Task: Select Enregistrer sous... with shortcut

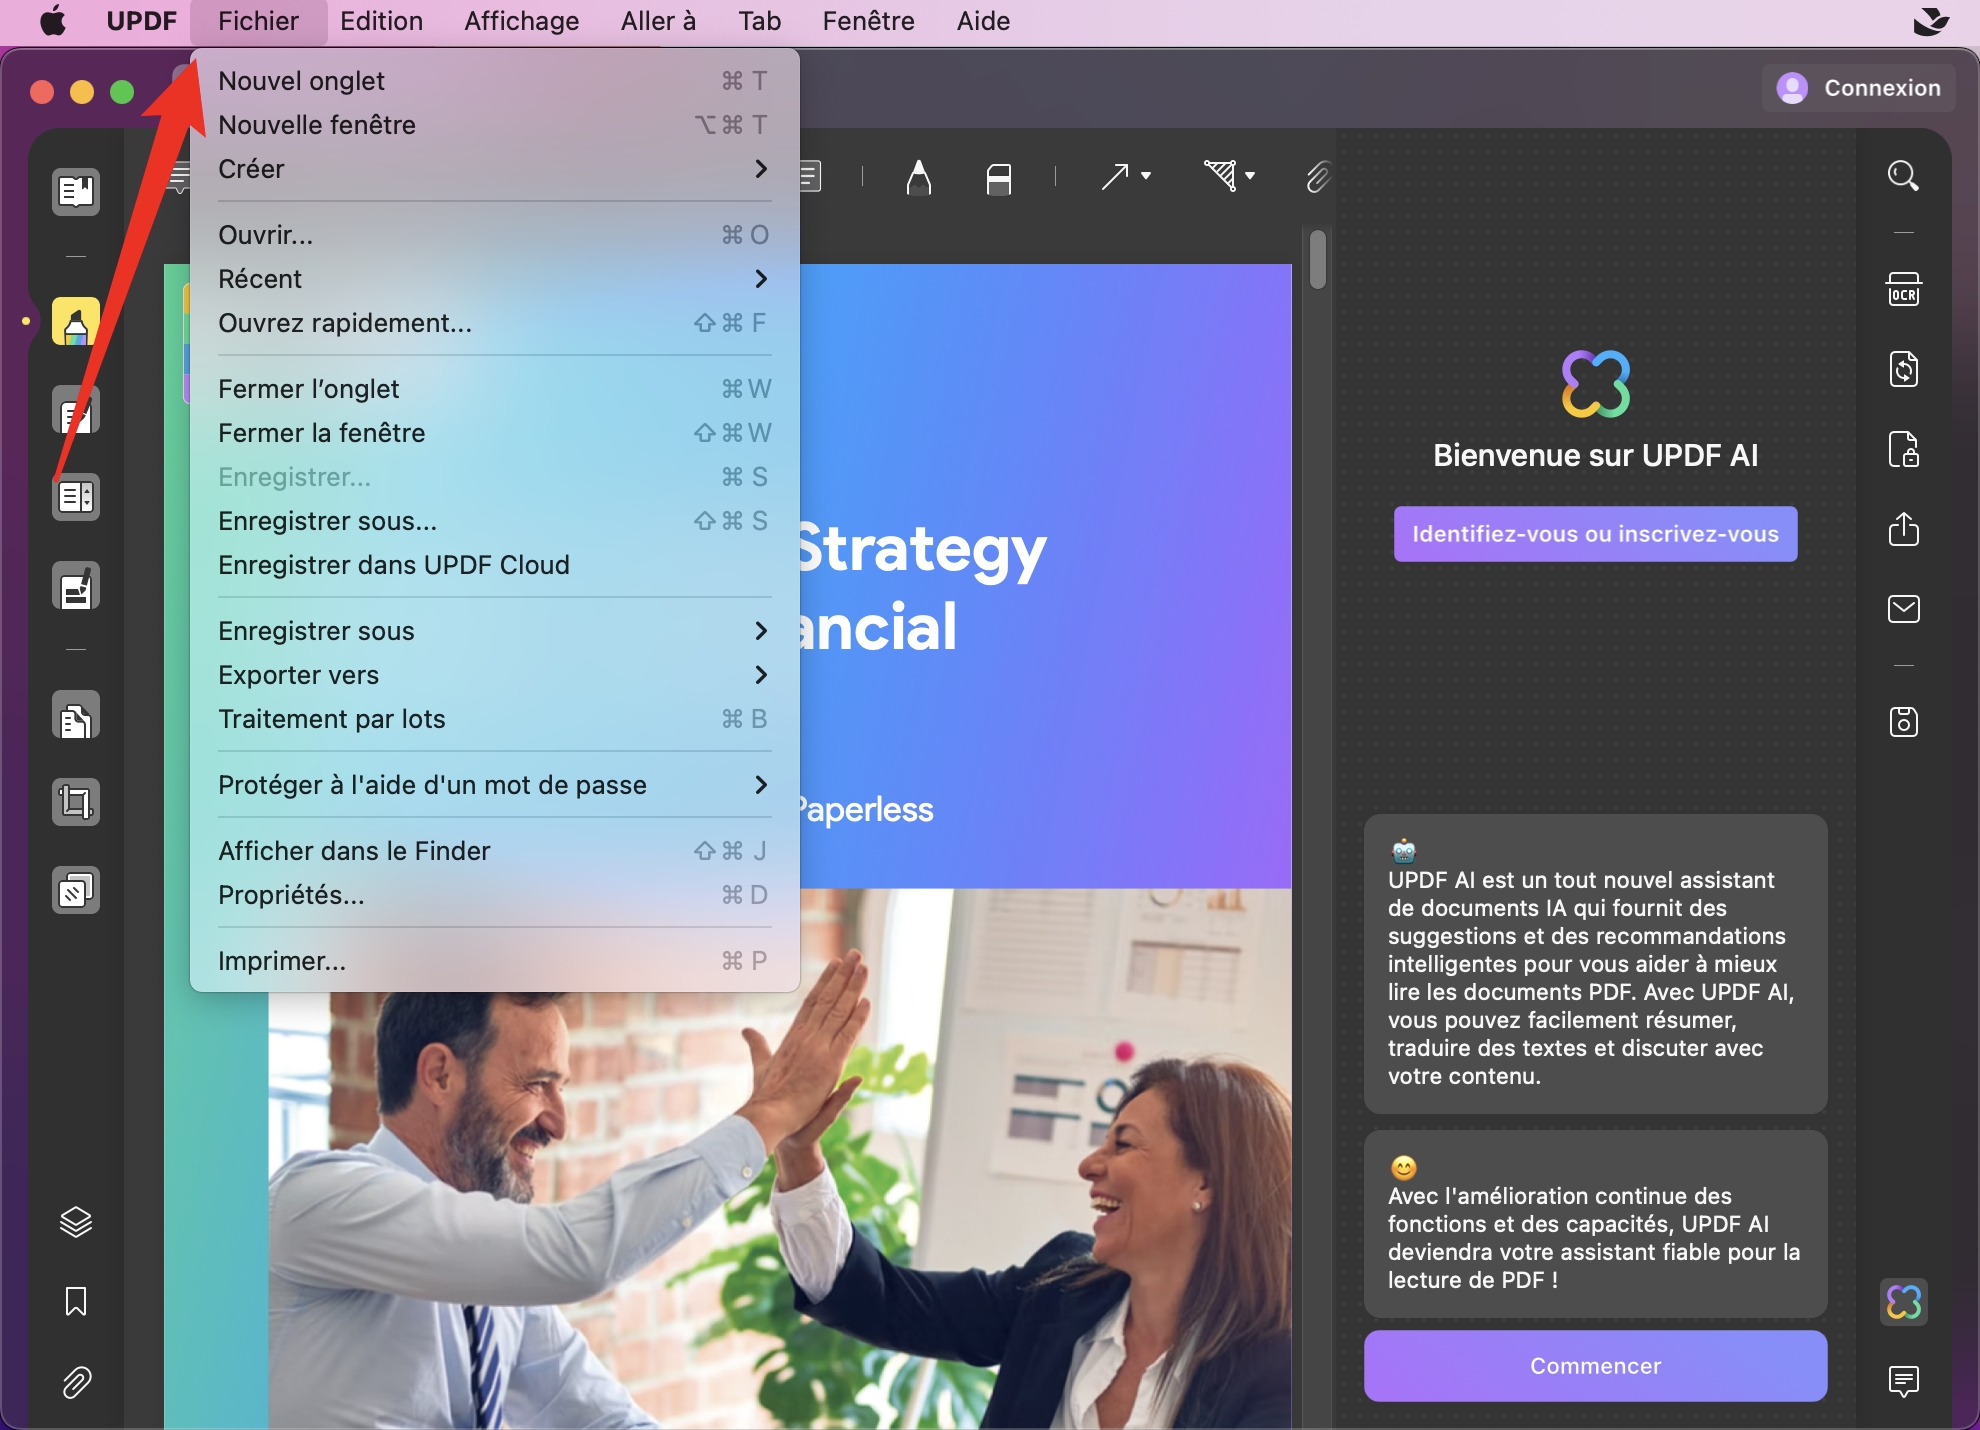Action: pos(494,521)
